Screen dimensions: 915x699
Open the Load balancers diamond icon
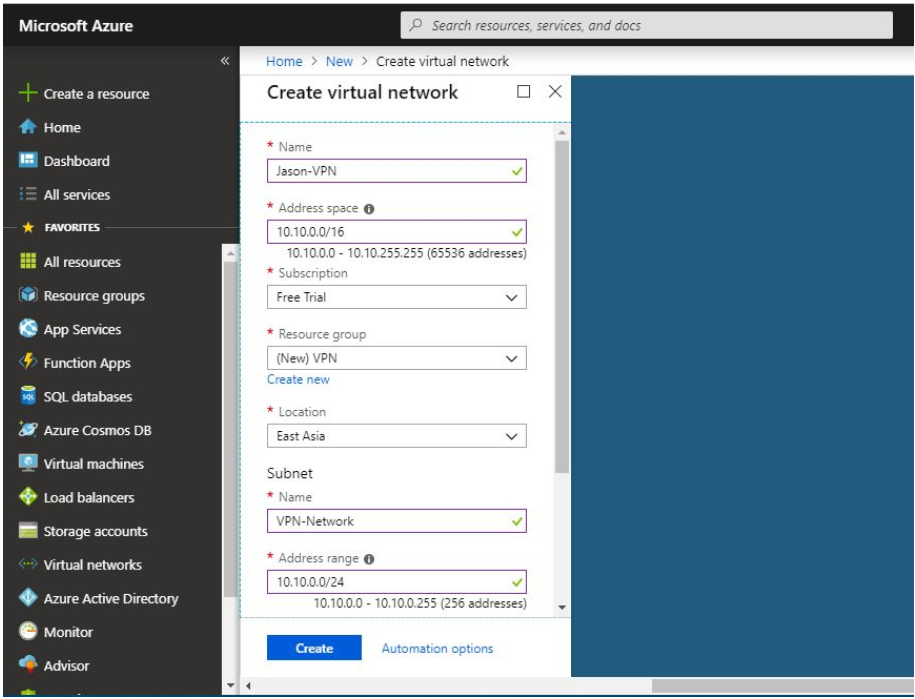[x=27, y=497]
